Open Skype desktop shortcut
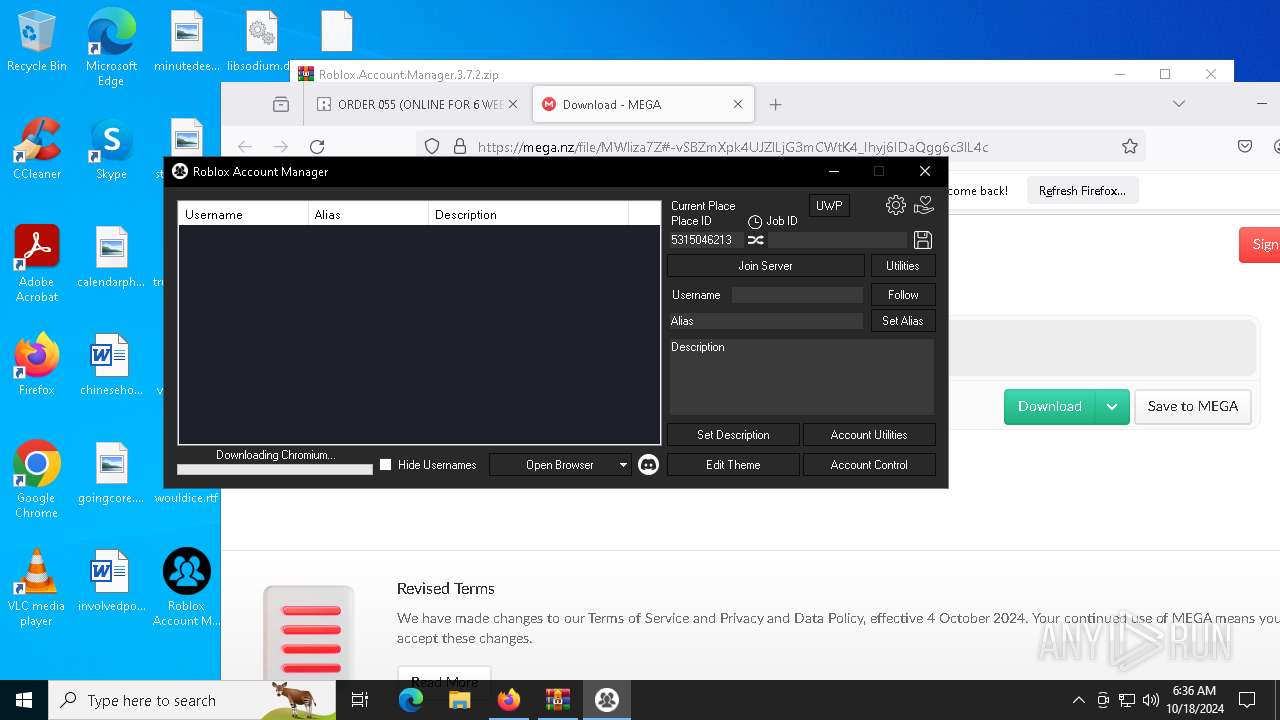 click(x=111, y=150)
